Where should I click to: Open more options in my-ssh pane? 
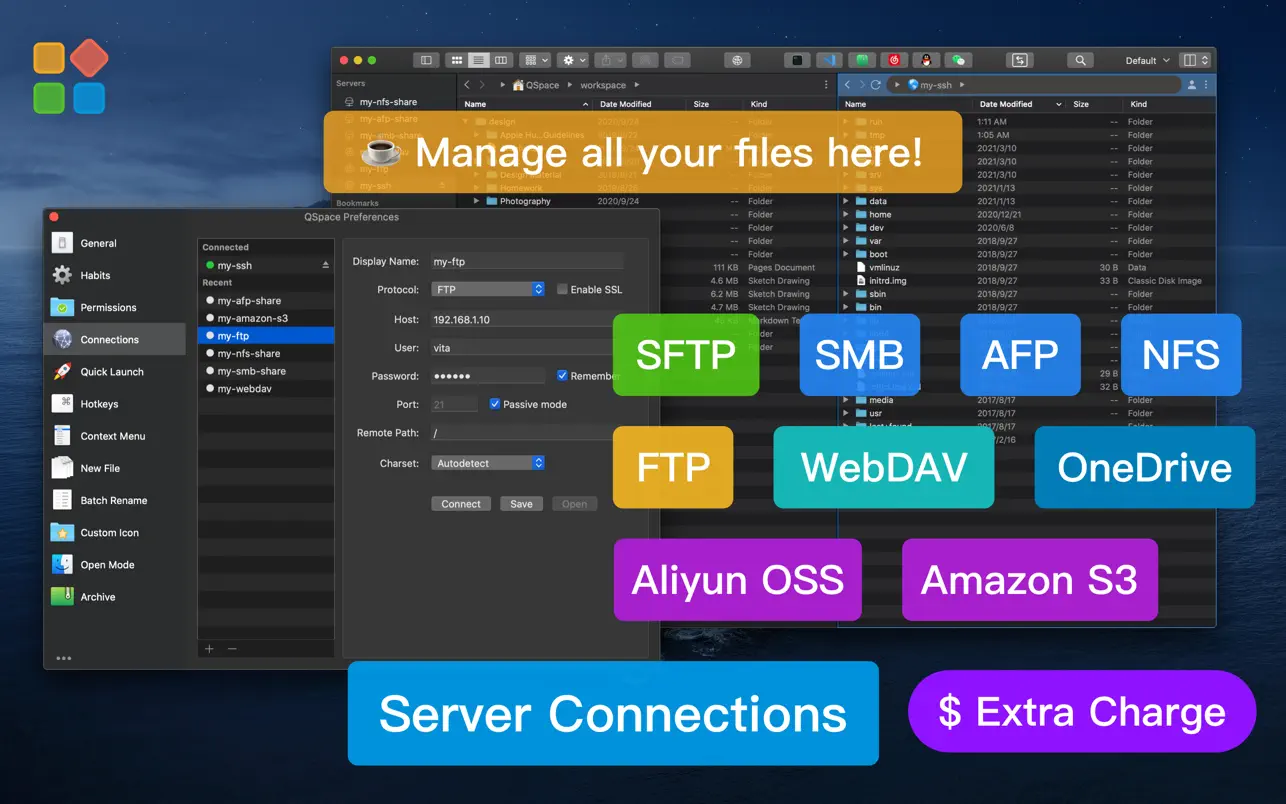coord(1206,85)
